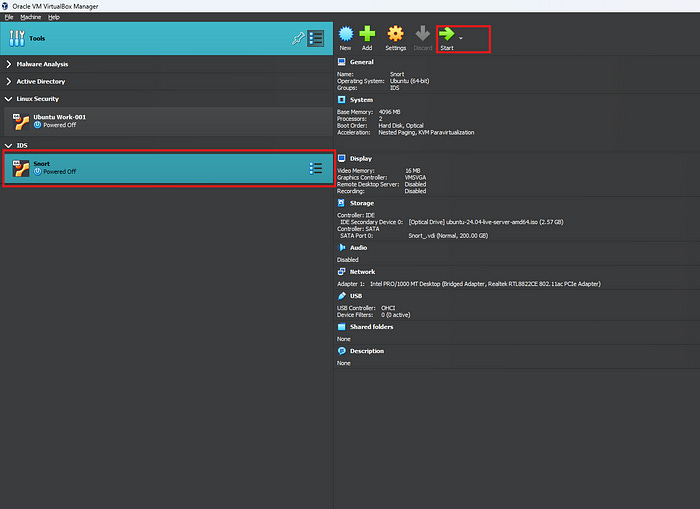Click the Bridged Adapter network value

pyautogui.click(x=485, y=284)
